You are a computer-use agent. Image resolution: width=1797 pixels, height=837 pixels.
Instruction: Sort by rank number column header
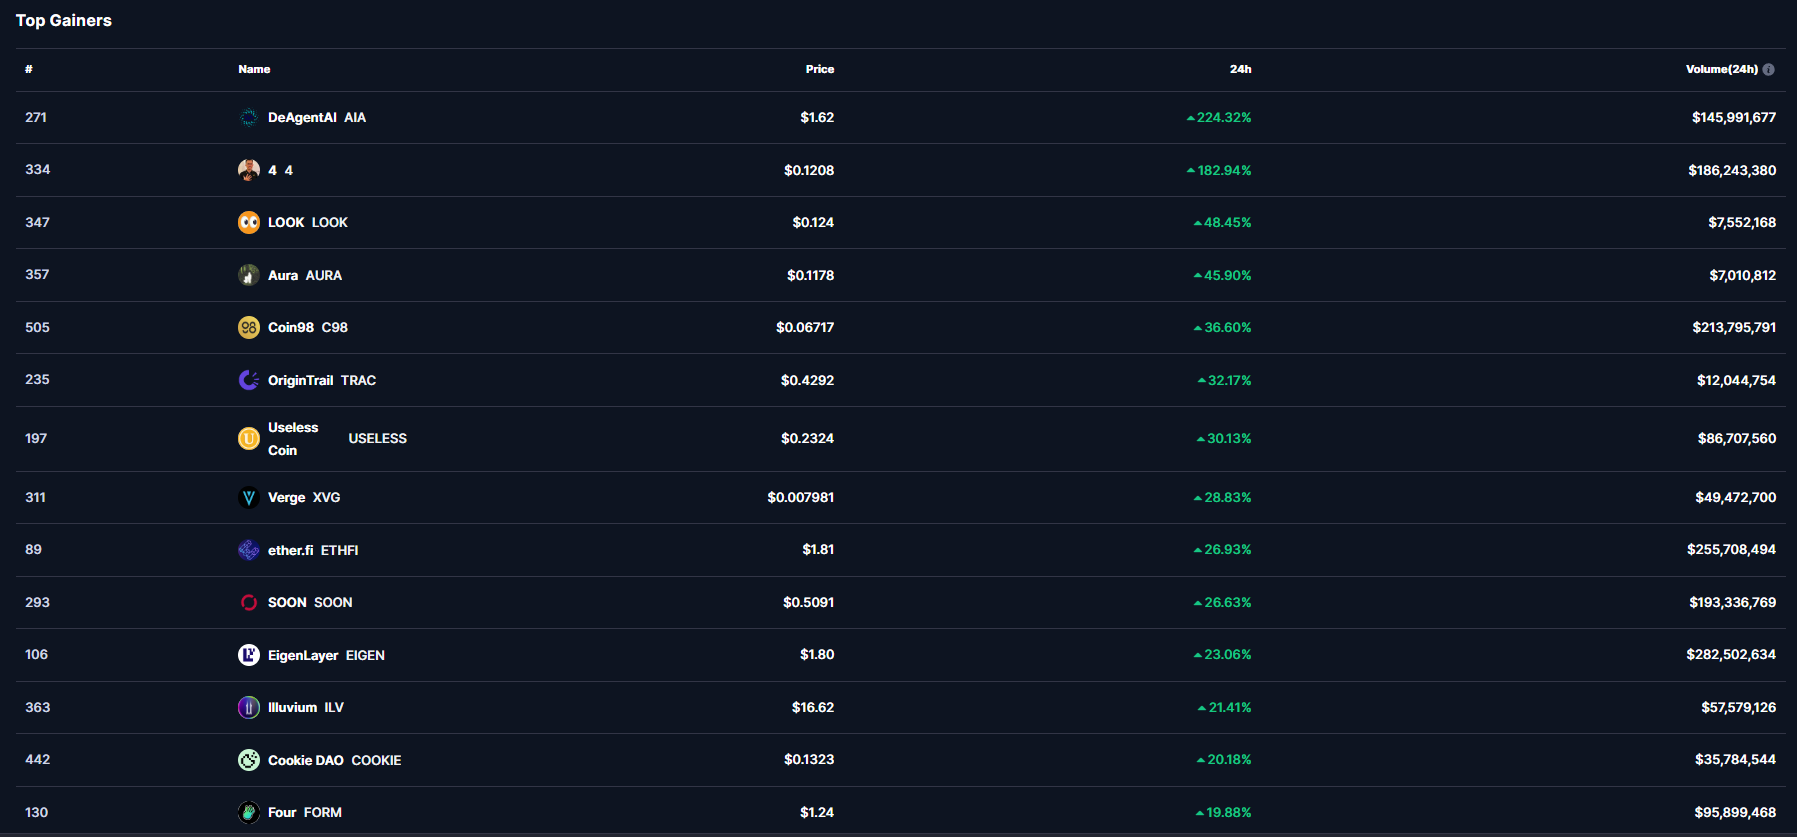(29, 70)
